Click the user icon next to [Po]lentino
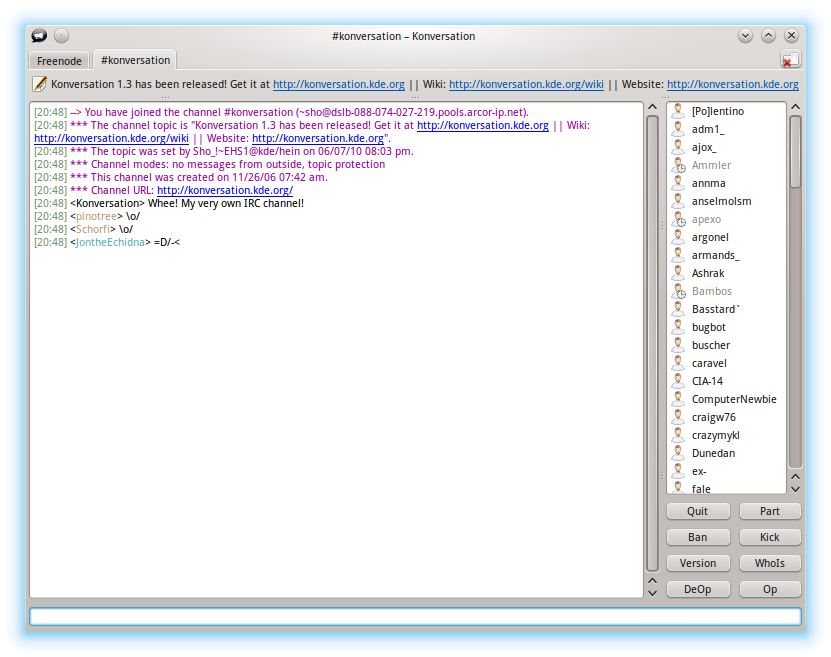831x657 pixels. (x=678, y=111)
